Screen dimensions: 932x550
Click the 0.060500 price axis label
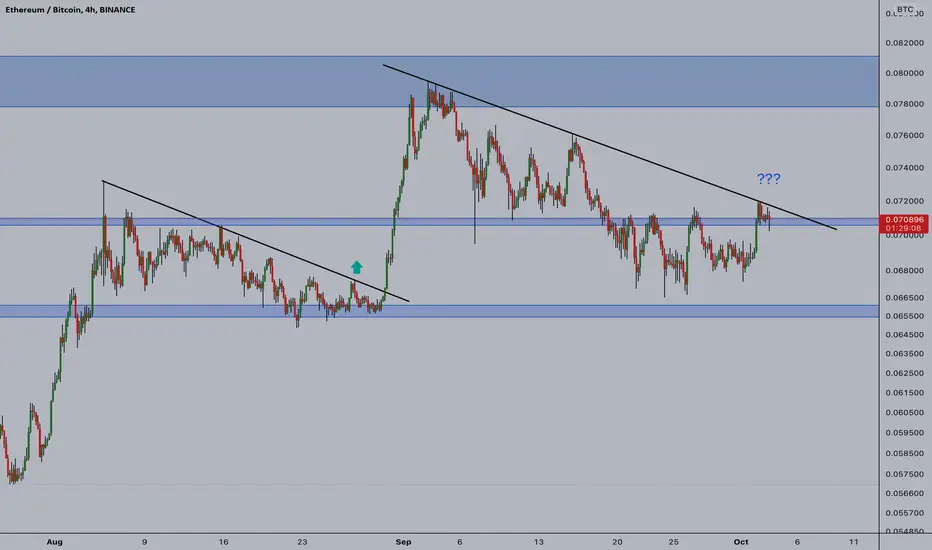click(905, 413)
